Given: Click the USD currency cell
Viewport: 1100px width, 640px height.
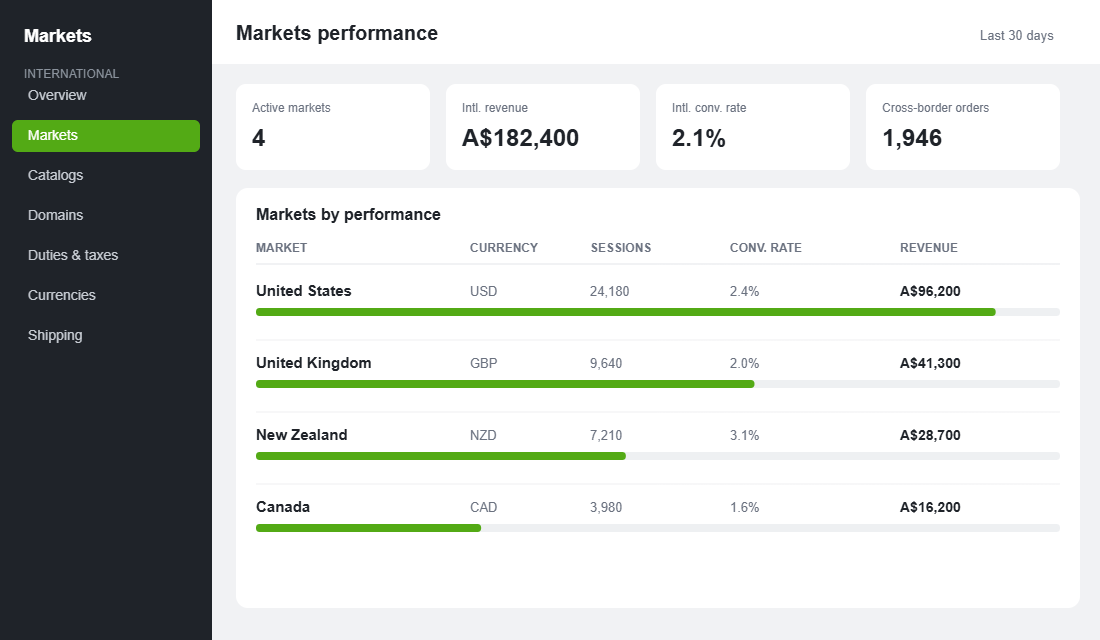Looking at the screenshot, I should click(x=483, y=291).
